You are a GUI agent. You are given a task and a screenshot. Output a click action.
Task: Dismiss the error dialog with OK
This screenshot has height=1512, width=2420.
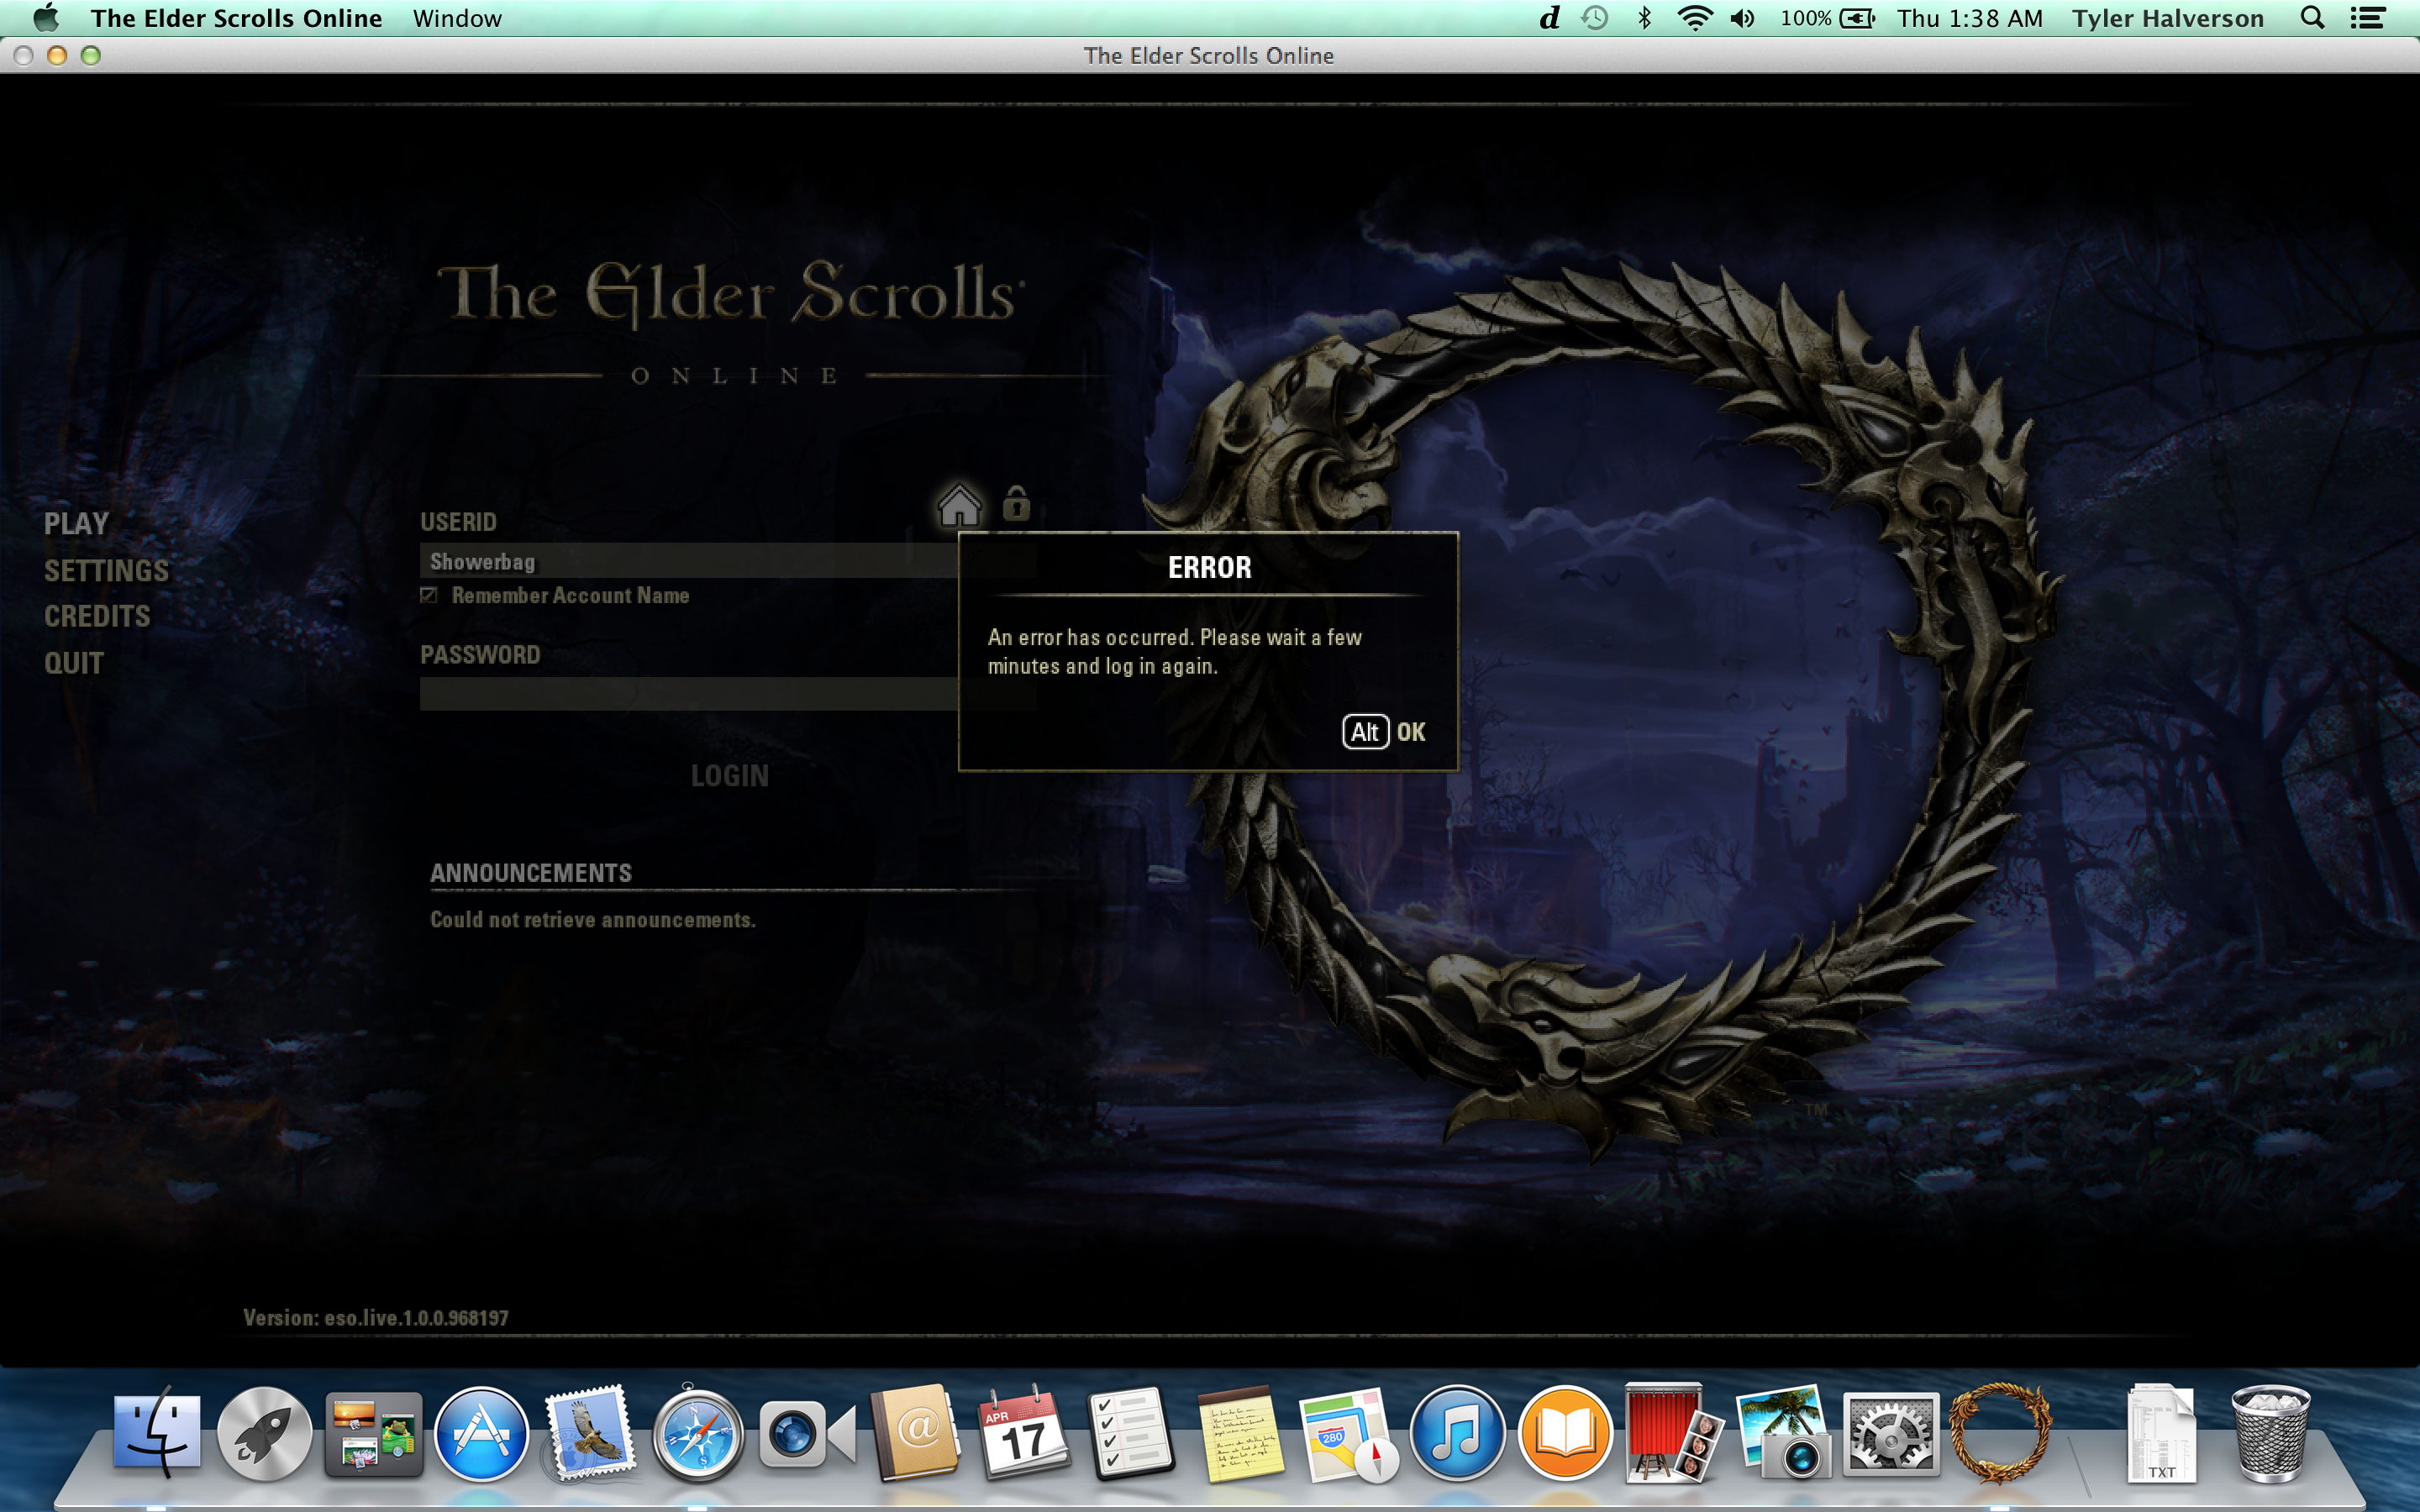point(1411,732)
